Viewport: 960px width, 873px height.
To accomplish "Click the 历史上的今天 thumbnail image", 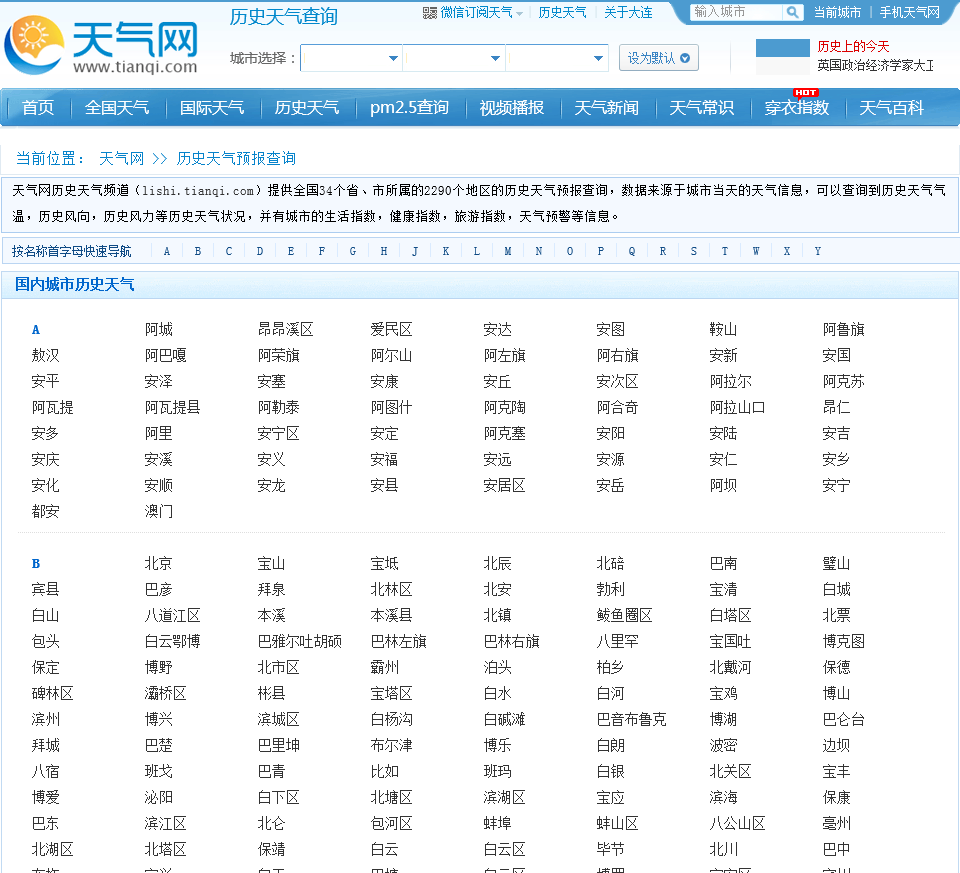I will pyautogui.click(x=782, y=57).
